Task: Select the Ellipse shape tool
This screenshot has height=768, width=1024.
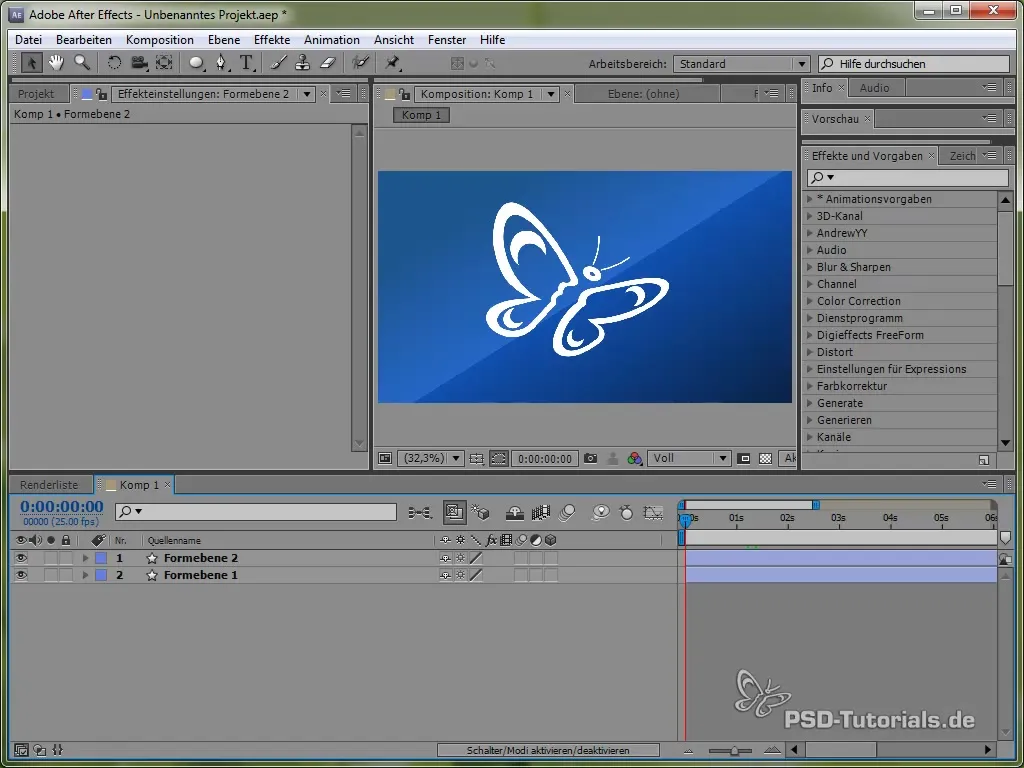Action: [x=196, y=63]
